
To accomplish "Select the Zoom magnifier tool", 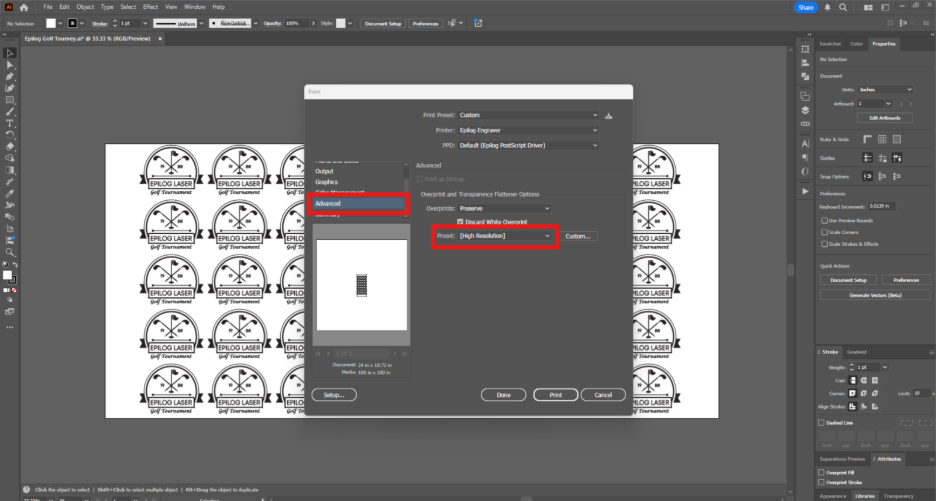I will [x=10, y=252].
